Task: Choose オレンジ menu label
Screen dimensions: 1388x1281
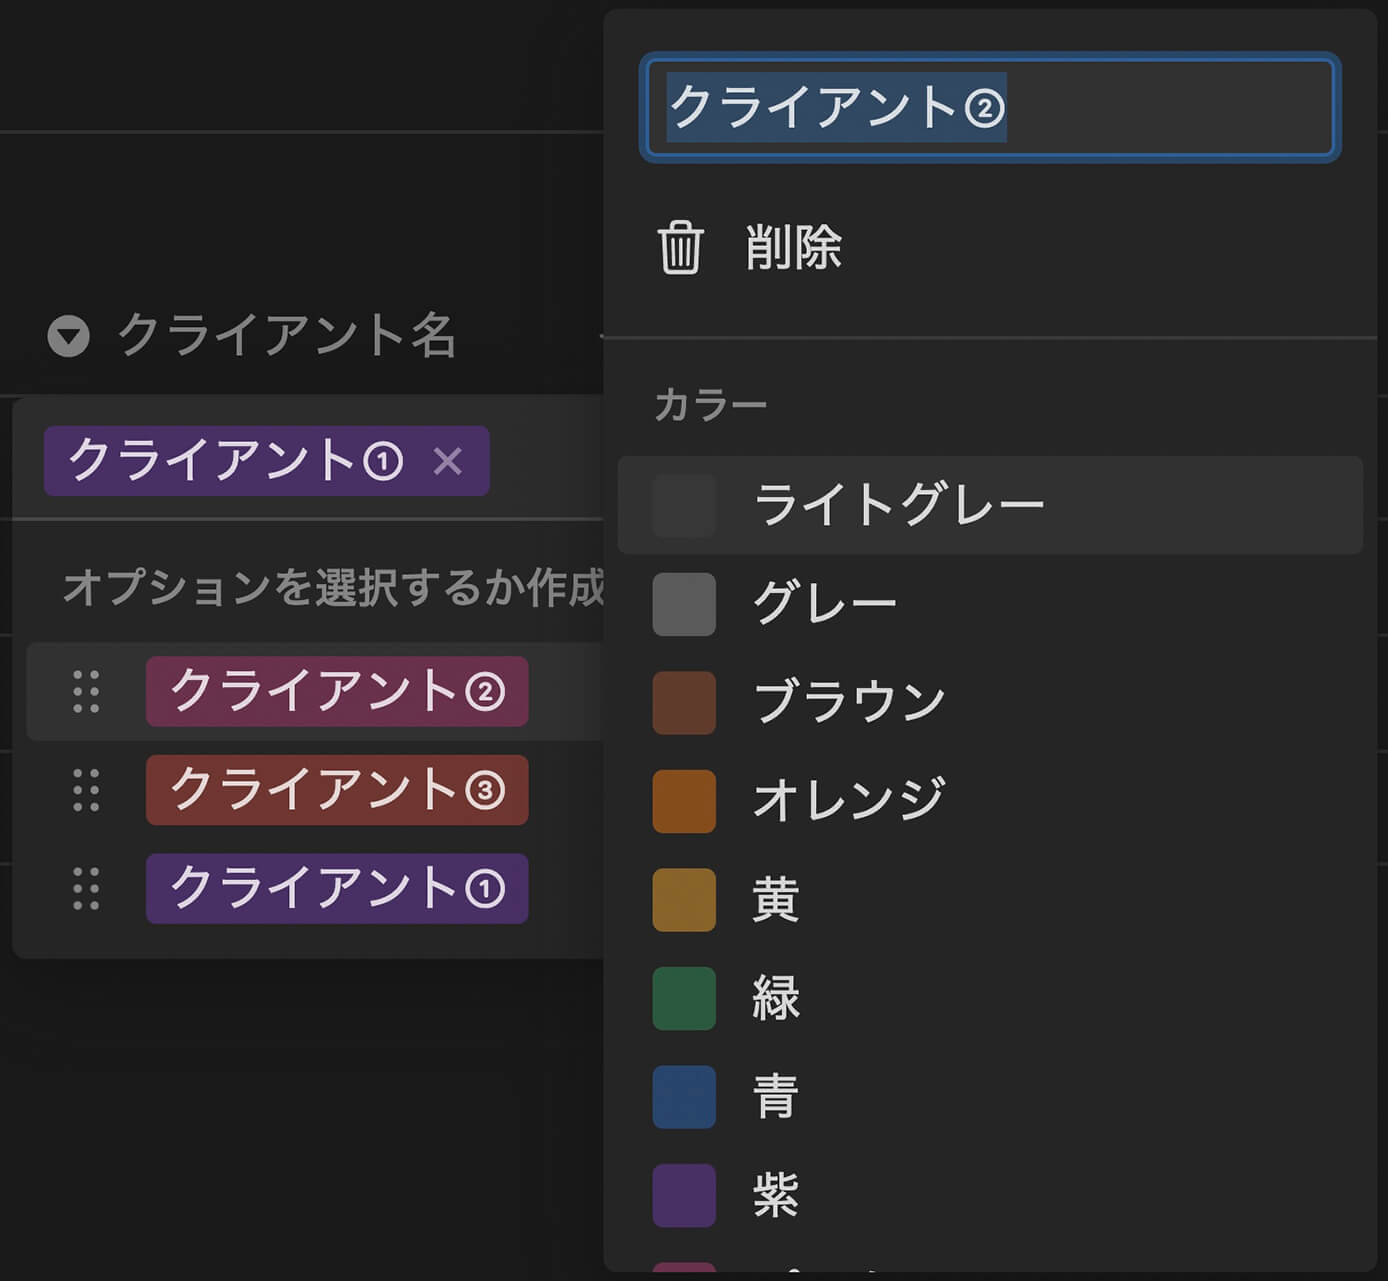Action: [850, 800]
